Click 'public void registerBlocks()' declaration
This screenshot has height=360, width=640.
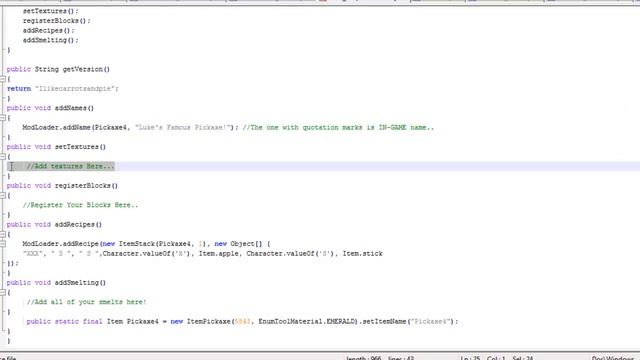(62, 186)
